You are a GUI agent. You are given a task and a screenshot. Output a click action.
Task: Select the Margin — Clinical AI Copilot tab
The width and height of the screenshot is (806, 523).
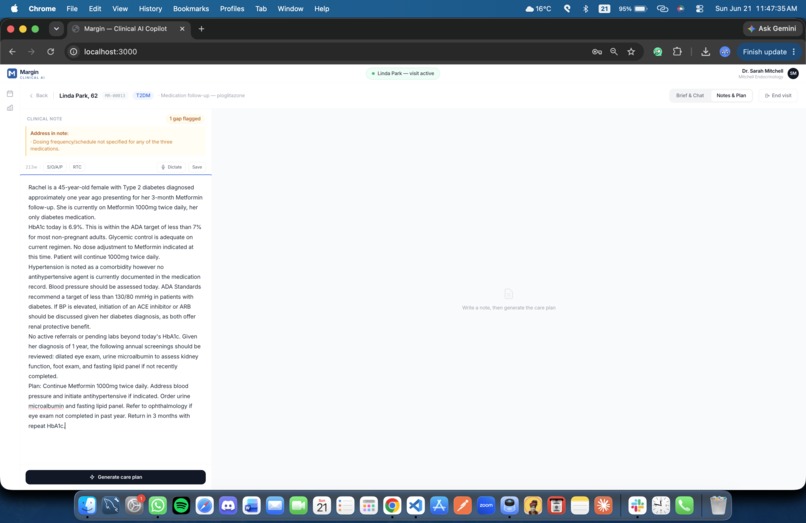coord(125,29)
